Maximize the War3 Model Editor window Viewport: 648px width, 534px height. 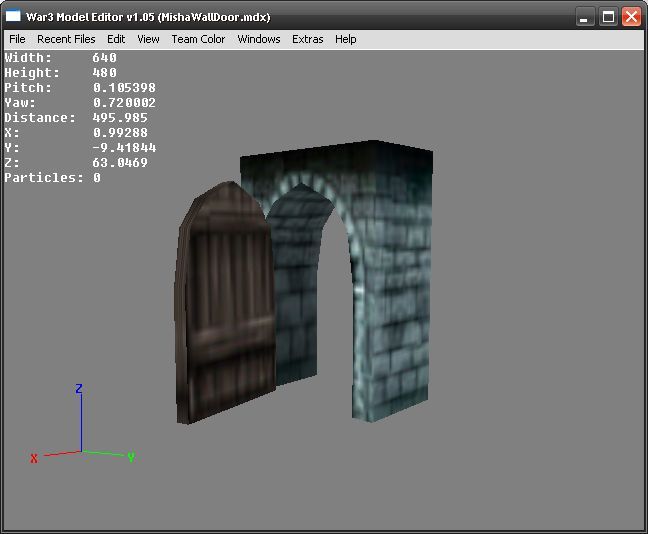click(x=608, y=17)
